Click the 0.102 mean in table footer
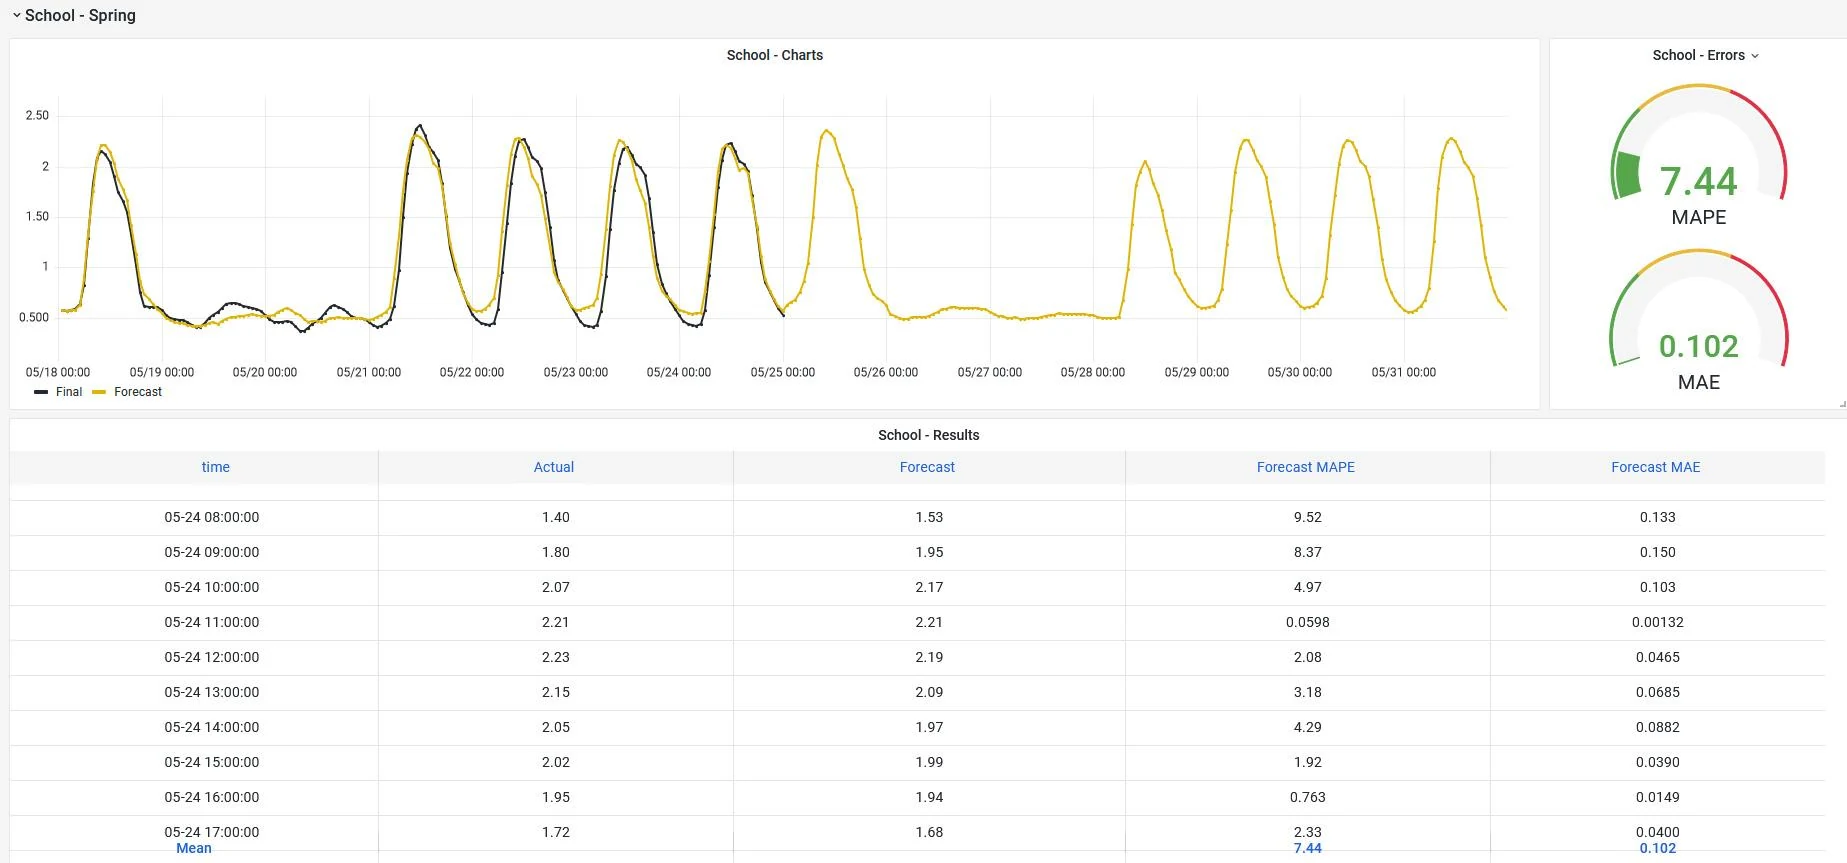The image size is (1847, 863). click(1658, 848)
